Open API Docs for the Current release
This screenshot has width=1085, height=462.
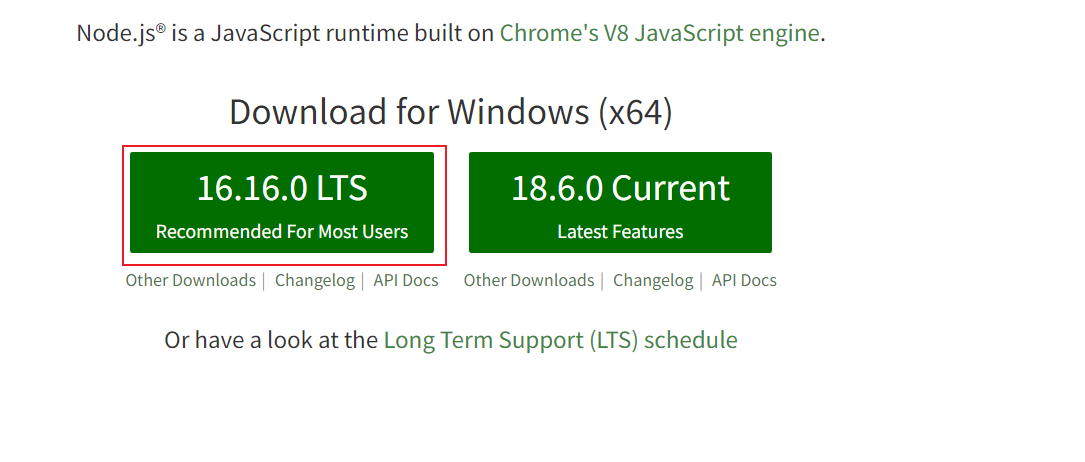(x=744, y=281)
